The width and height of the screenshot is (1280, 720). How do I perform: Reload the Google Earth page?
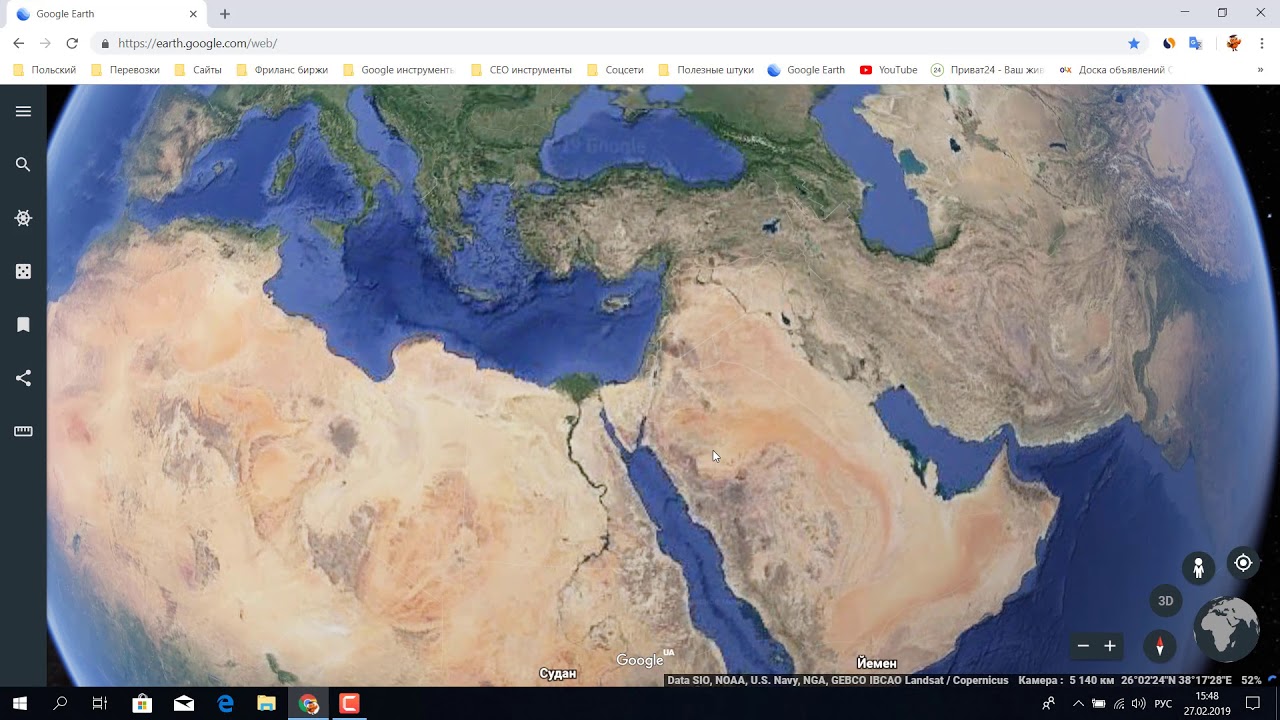(72, 43)
